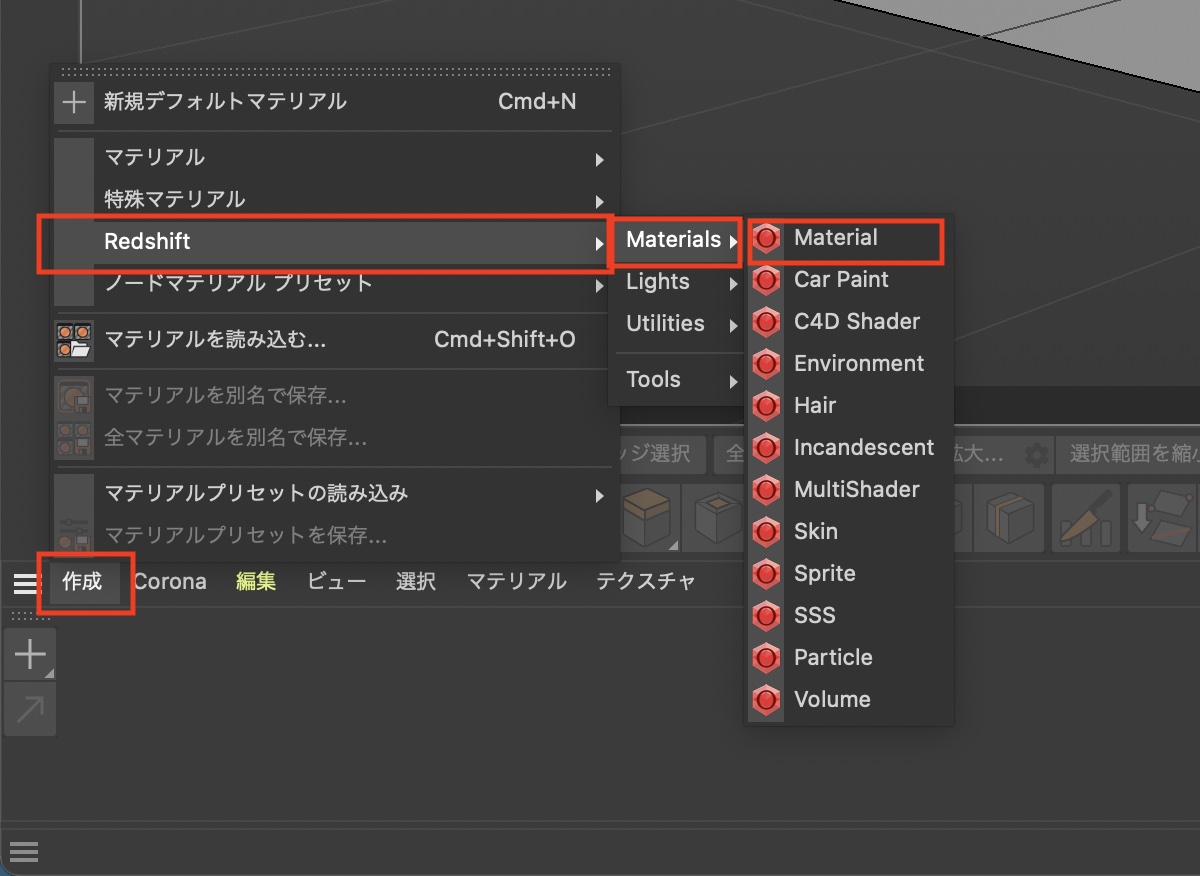Open the 編集 menu

coord(256,582)
